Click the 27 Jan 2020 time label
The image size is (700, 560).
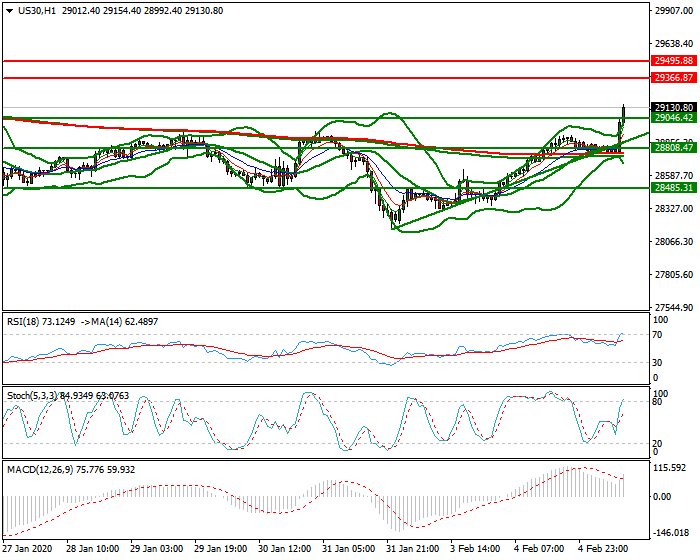(27, 548)
